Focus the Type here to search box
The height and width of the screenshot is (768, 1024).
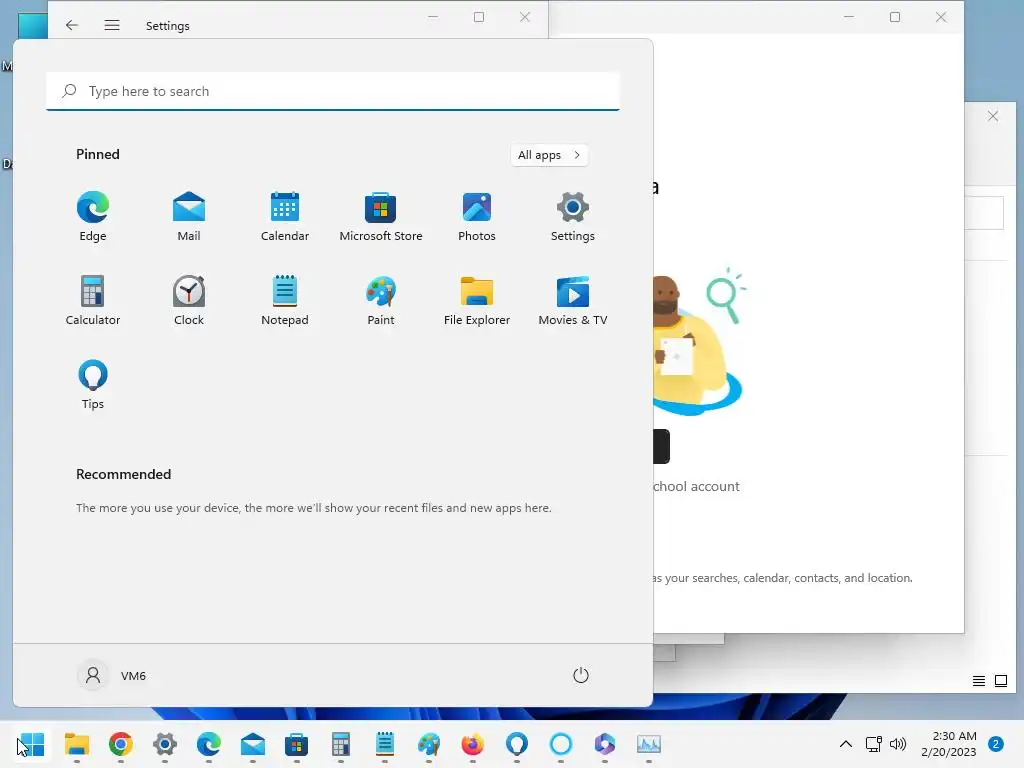tap(333, 91)
